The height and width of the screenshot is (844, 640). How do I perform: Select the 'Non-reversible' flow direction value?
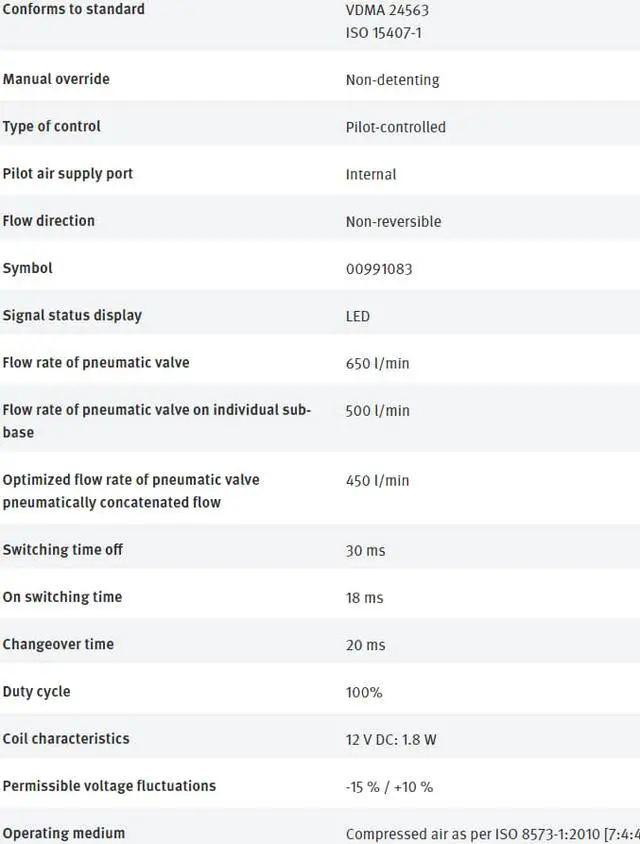[x=393, y=222]
